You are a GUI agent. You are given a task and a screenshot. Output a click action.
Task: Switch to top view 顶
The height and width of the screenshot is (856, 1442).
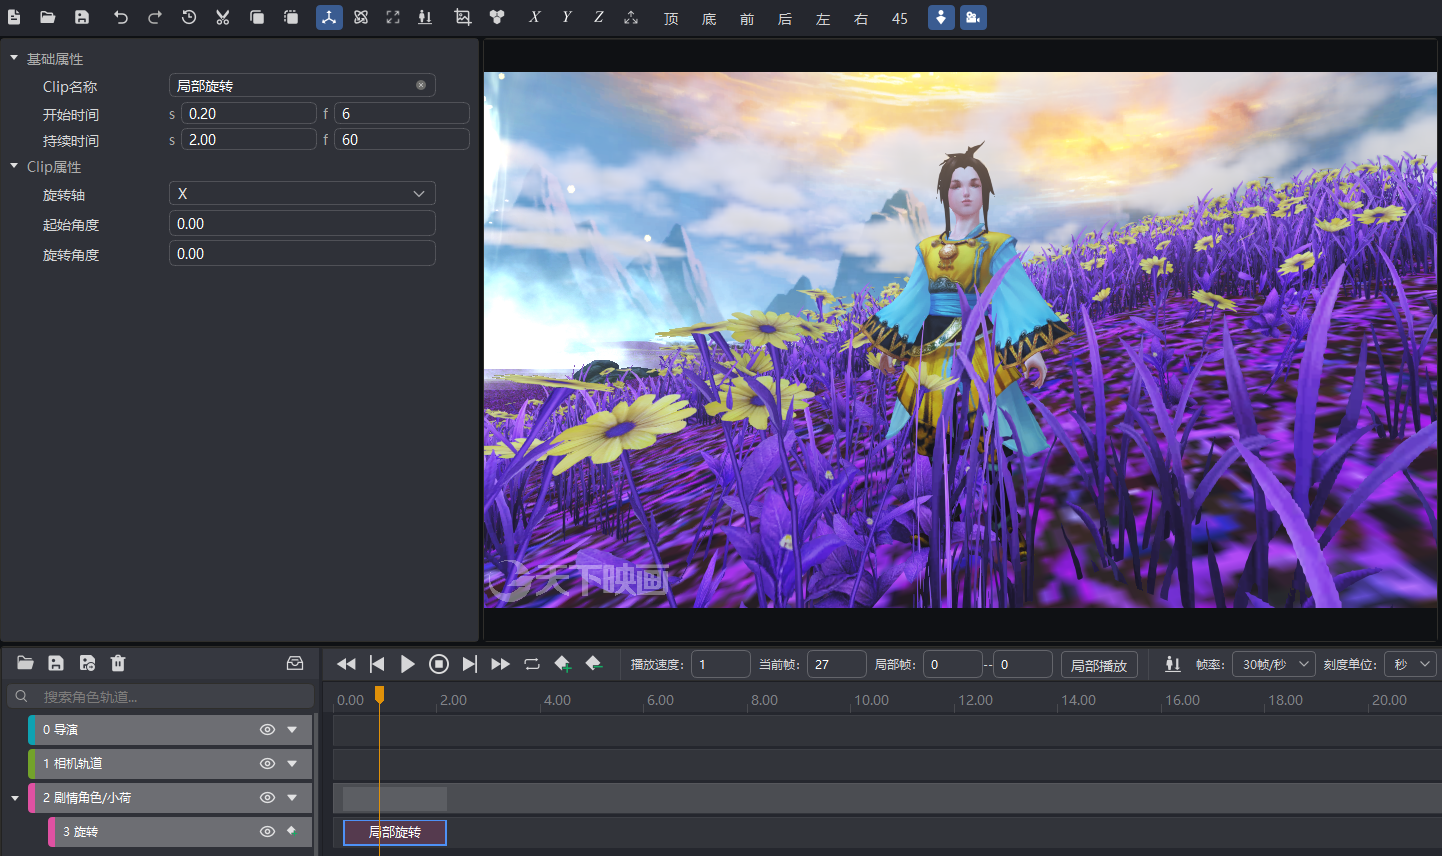(671, 18)
